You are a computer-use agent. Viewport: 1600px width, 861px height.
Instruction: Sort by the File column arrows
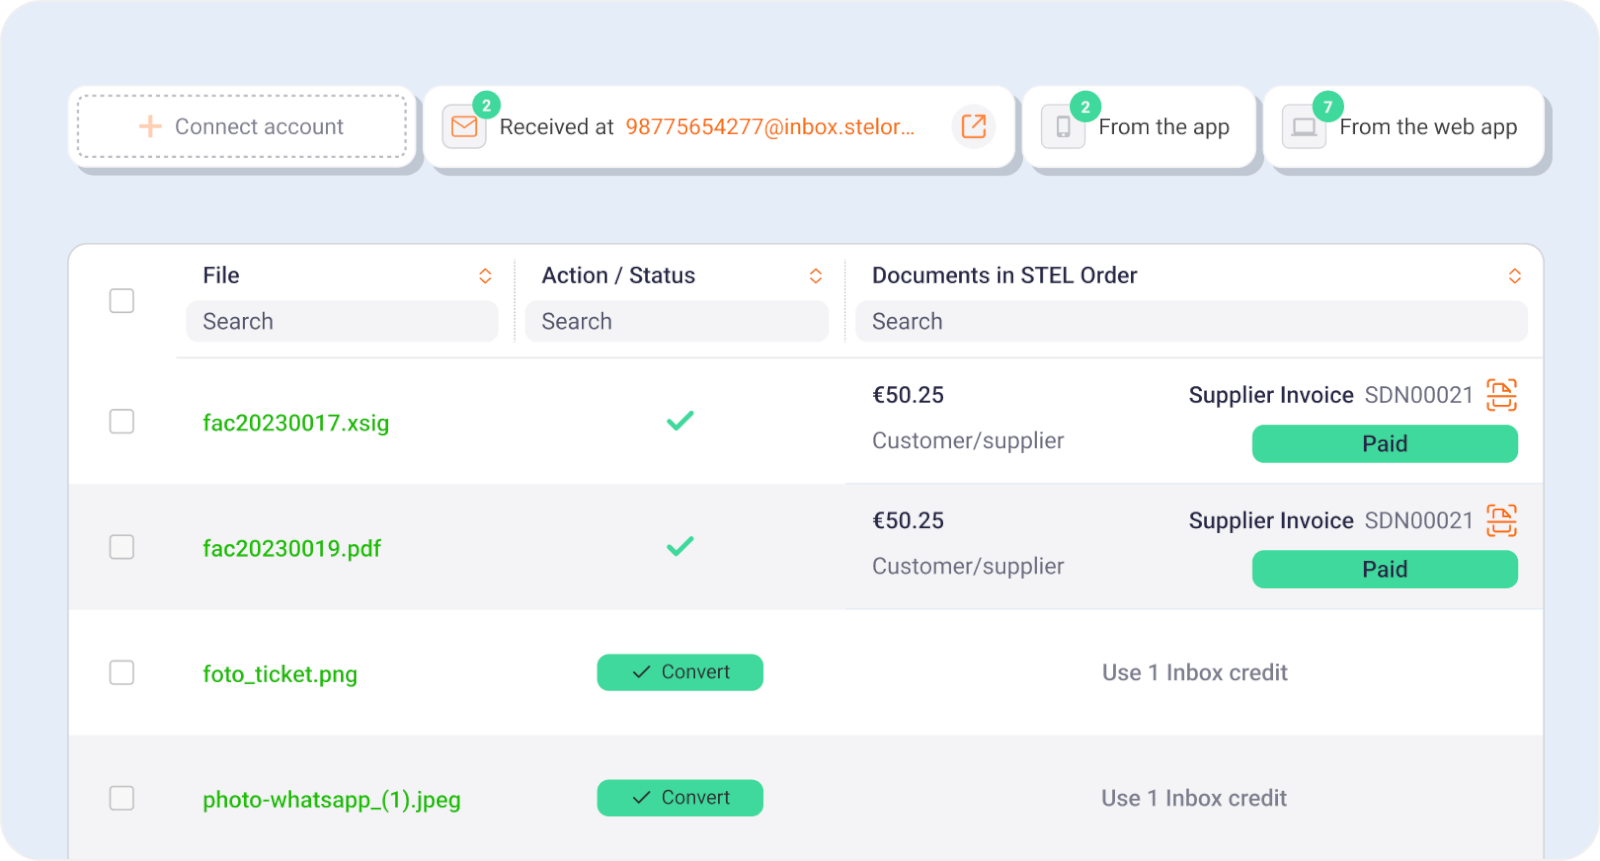(x=485, y=276)
